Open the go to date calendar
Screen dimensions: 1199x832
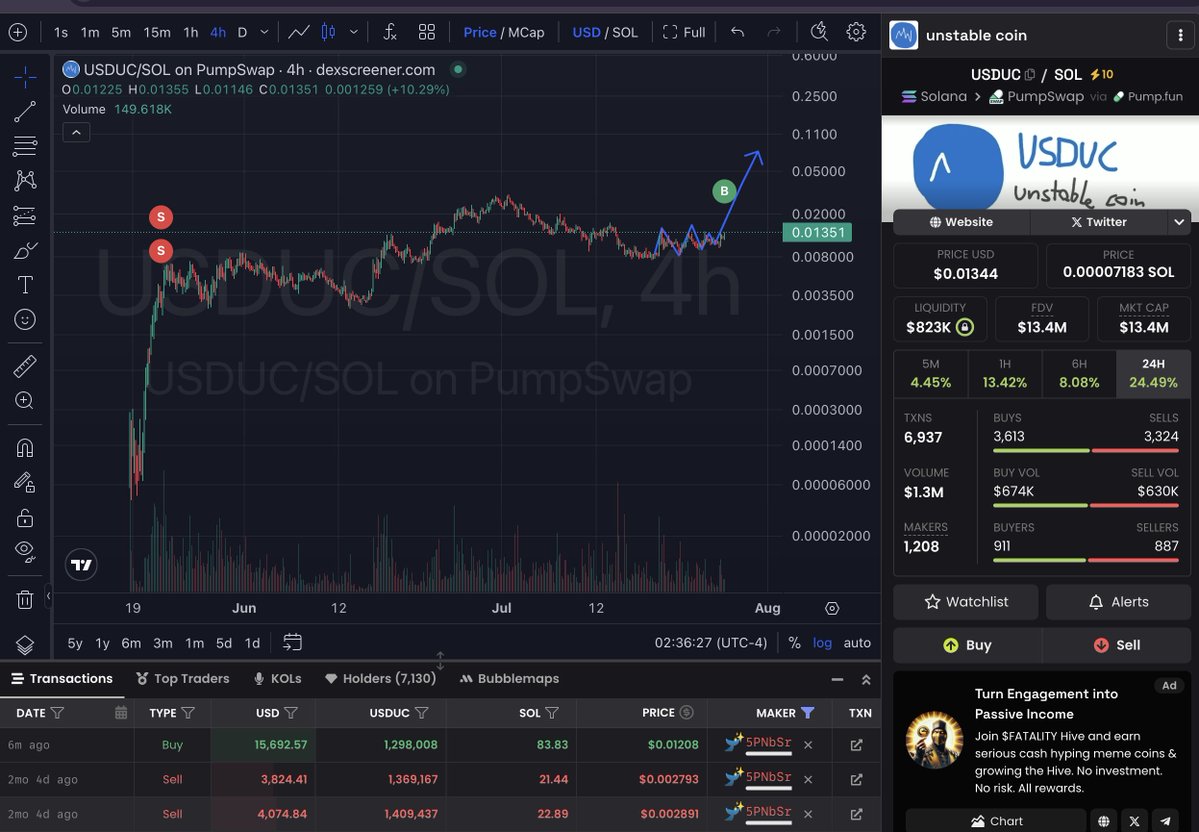pyautogui.click(x=292, y=642)
